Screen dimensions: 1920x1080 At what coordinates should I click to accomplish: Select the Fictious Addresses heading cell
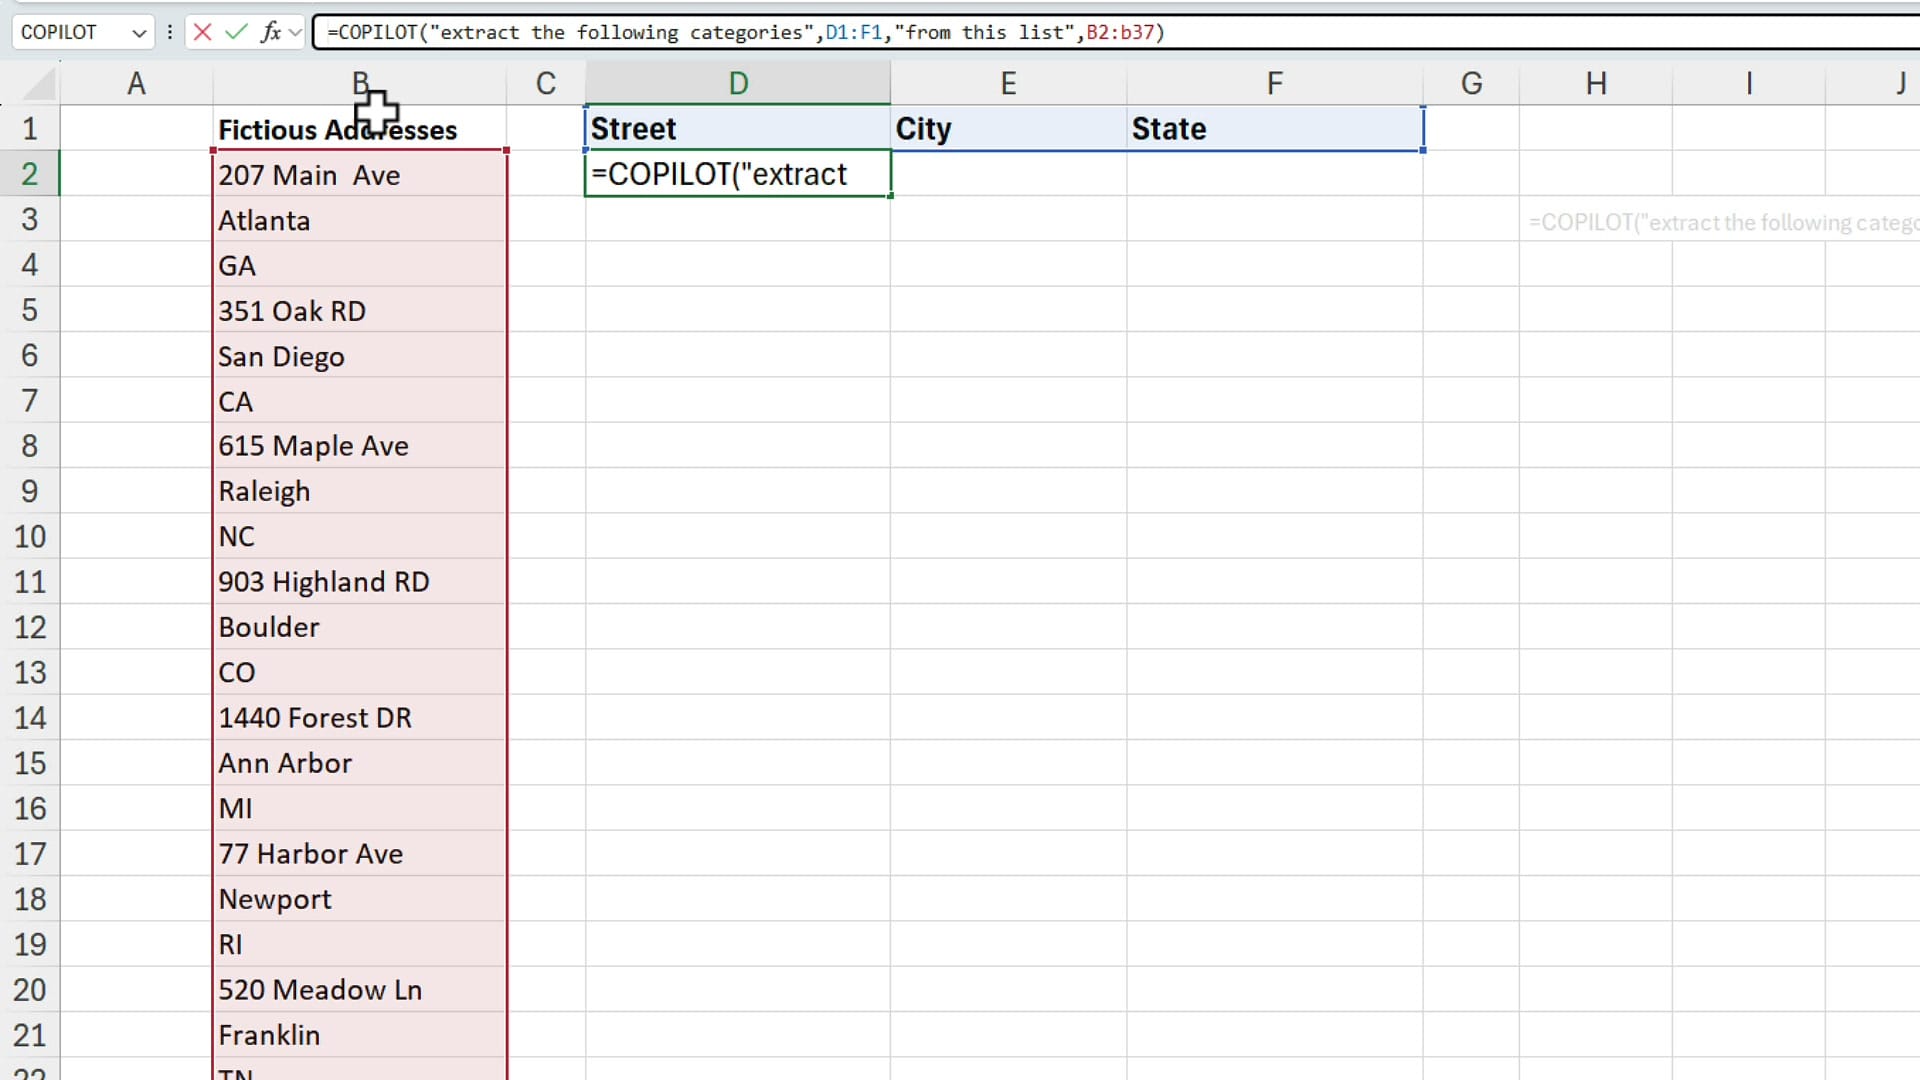tap(358, 128)
